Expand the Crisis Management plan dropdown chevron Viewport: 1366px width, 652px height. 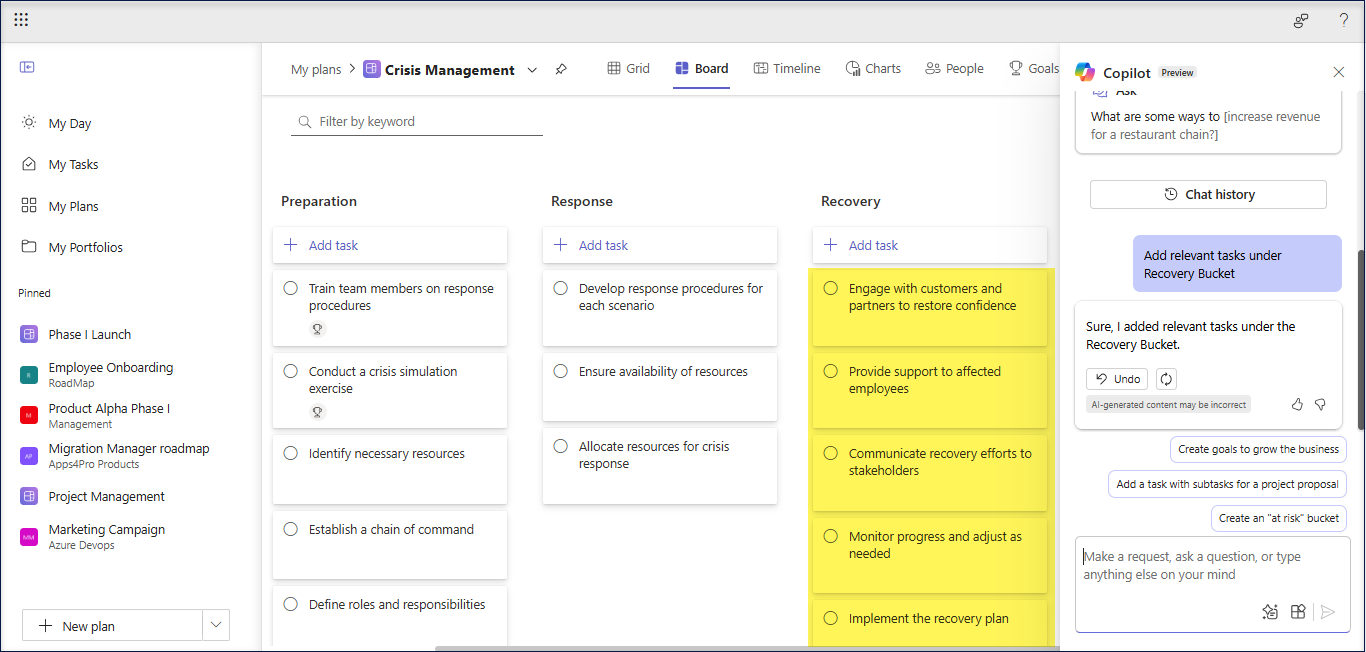click(532, 70)
